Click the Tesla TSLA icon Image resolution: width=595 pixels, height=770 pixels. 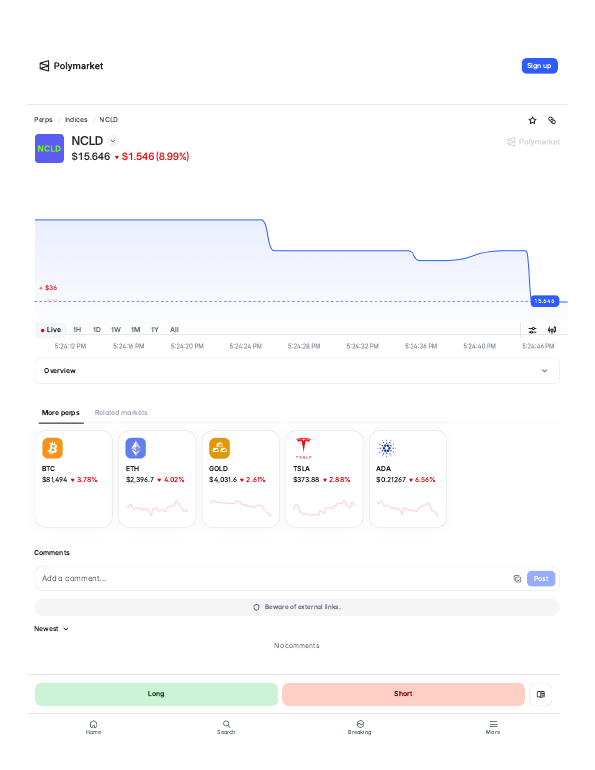(x=303, y=448)
